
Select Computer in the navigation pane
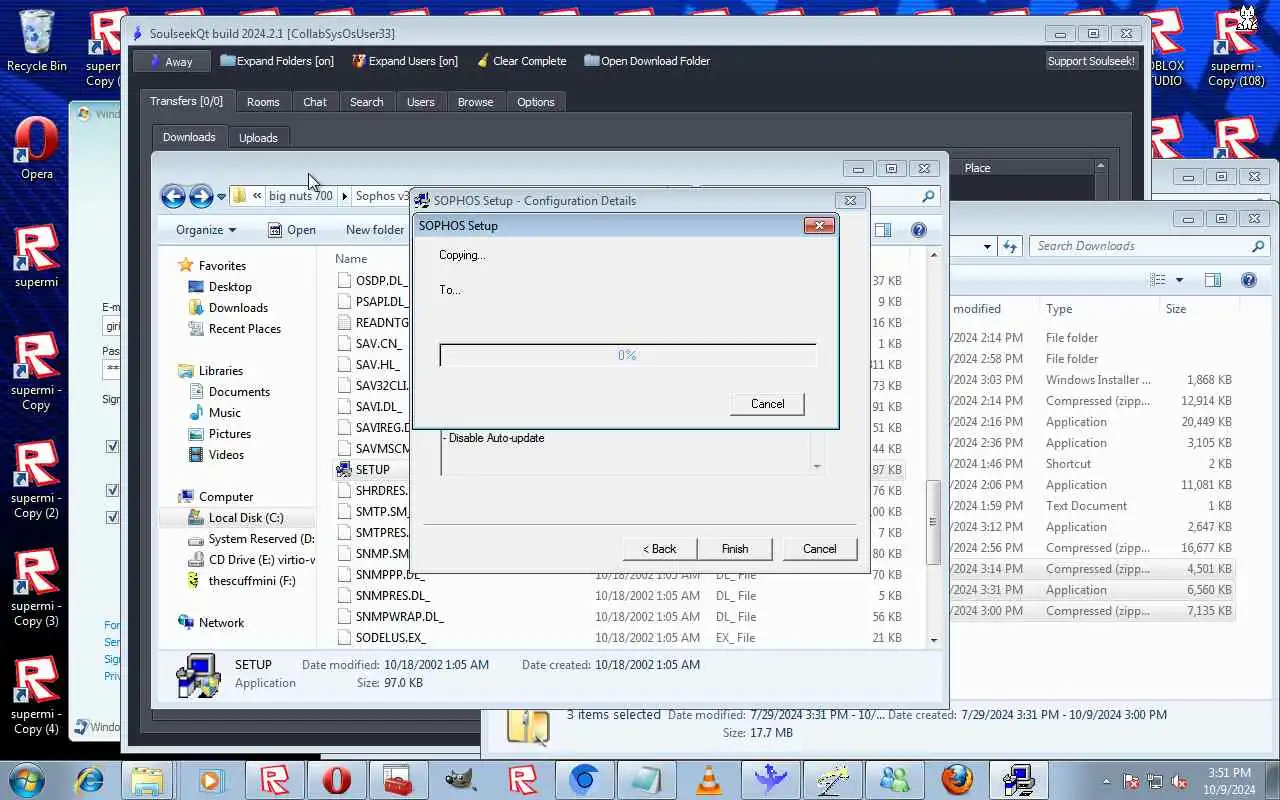226,497
